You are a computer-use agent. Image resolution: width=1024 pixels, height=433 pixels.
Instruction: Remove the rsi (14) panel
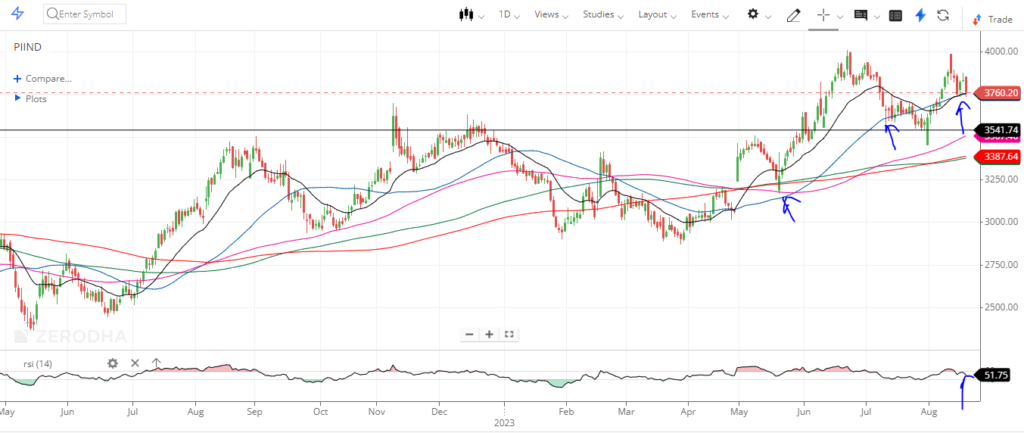(x=135, y=363)
